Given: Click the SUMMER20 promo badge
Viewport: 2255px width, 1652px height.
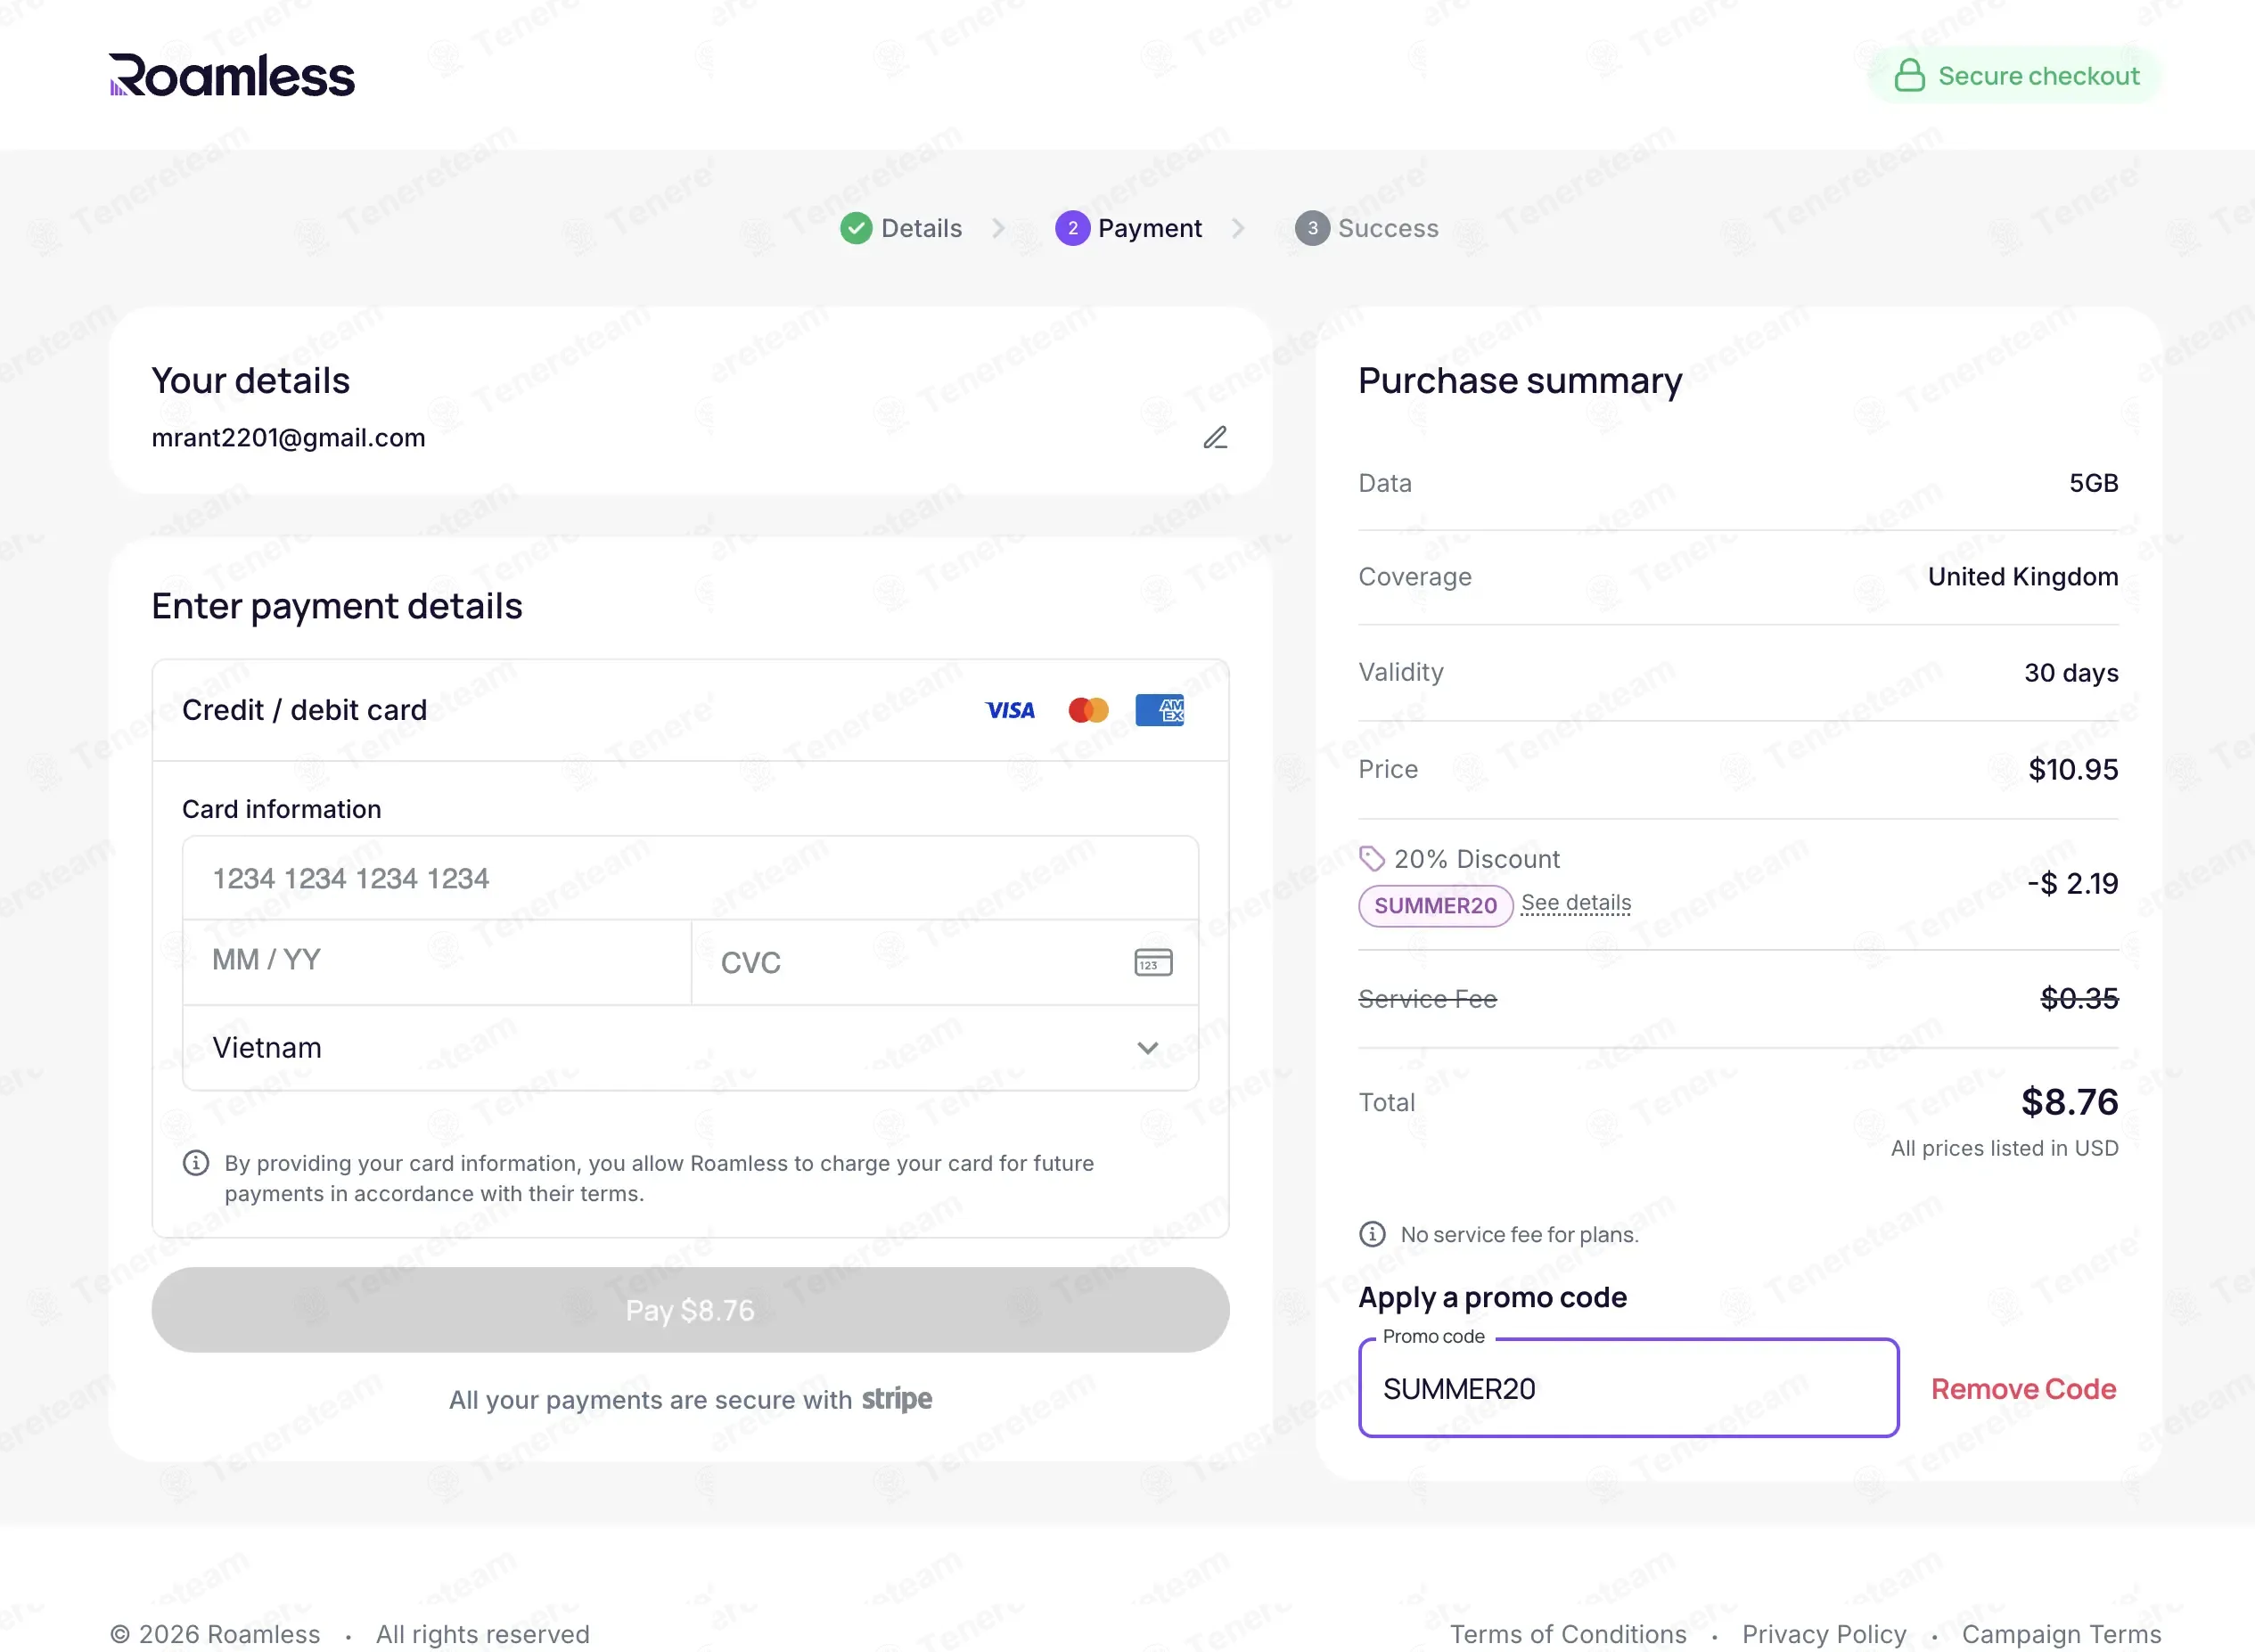Looking at the screenshot, I should click(1435, 906).
